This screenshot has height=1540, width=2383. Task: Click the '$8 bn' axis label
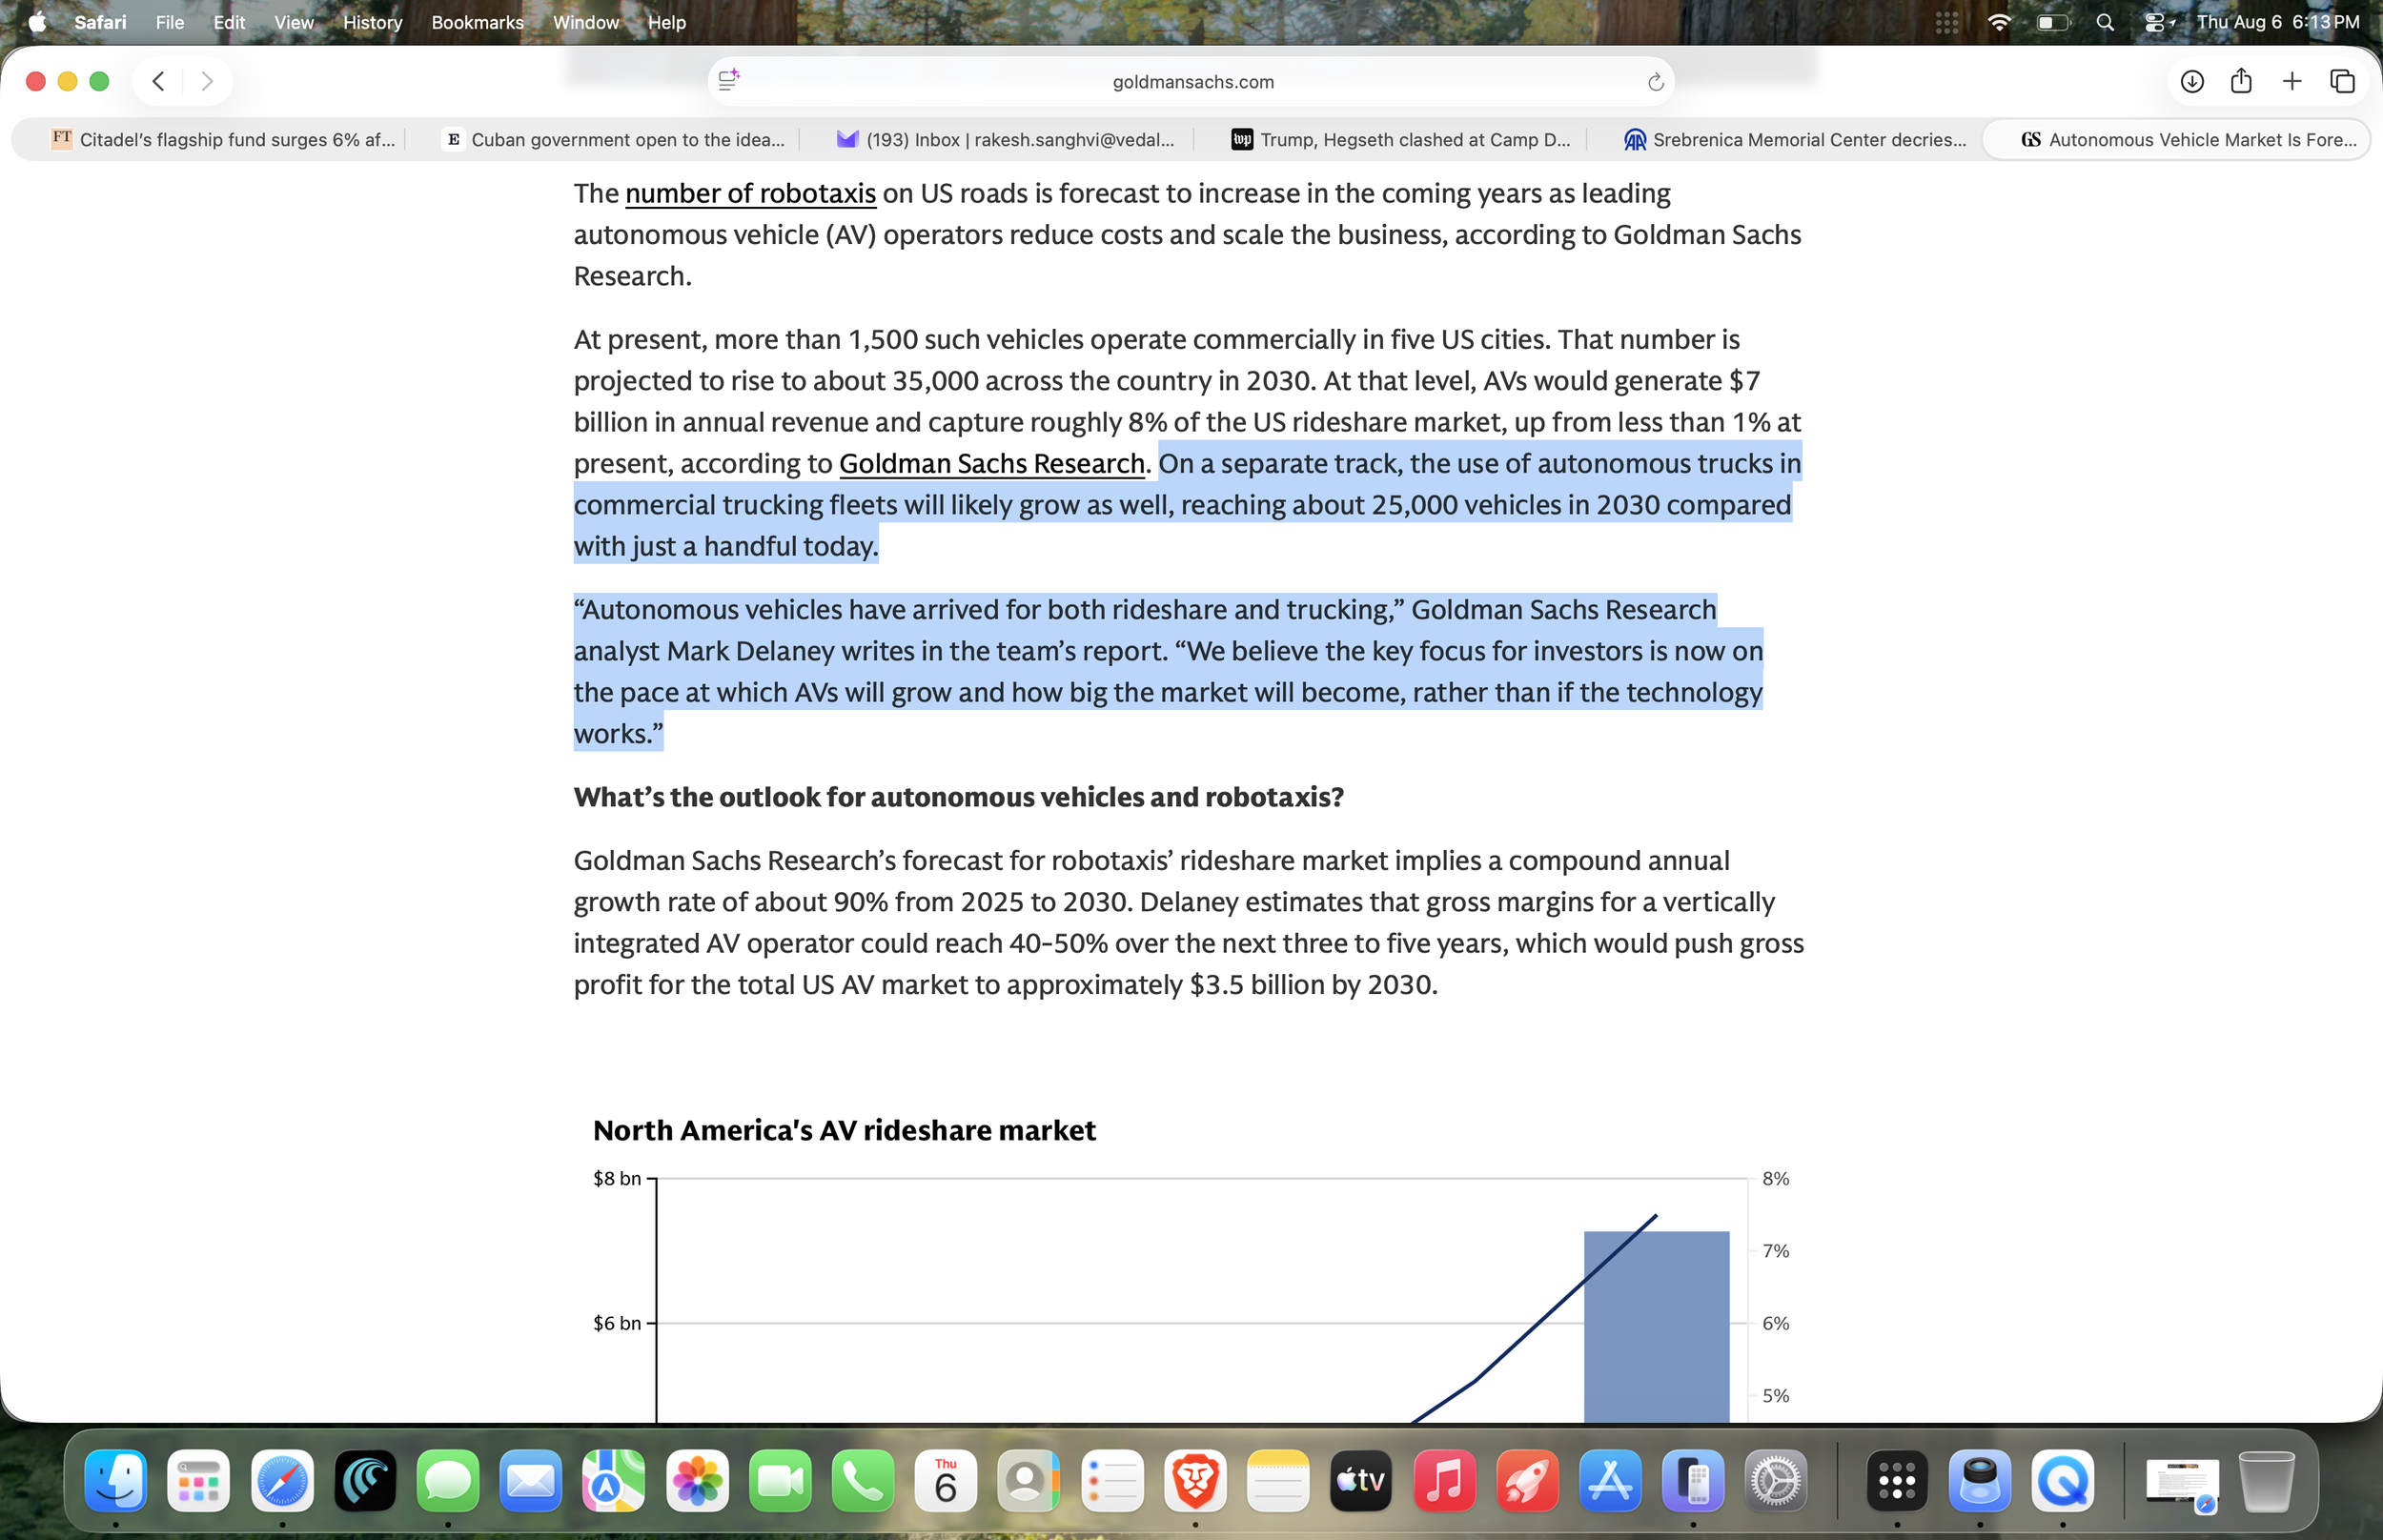pyautogui.click(x=616, y=1178)
